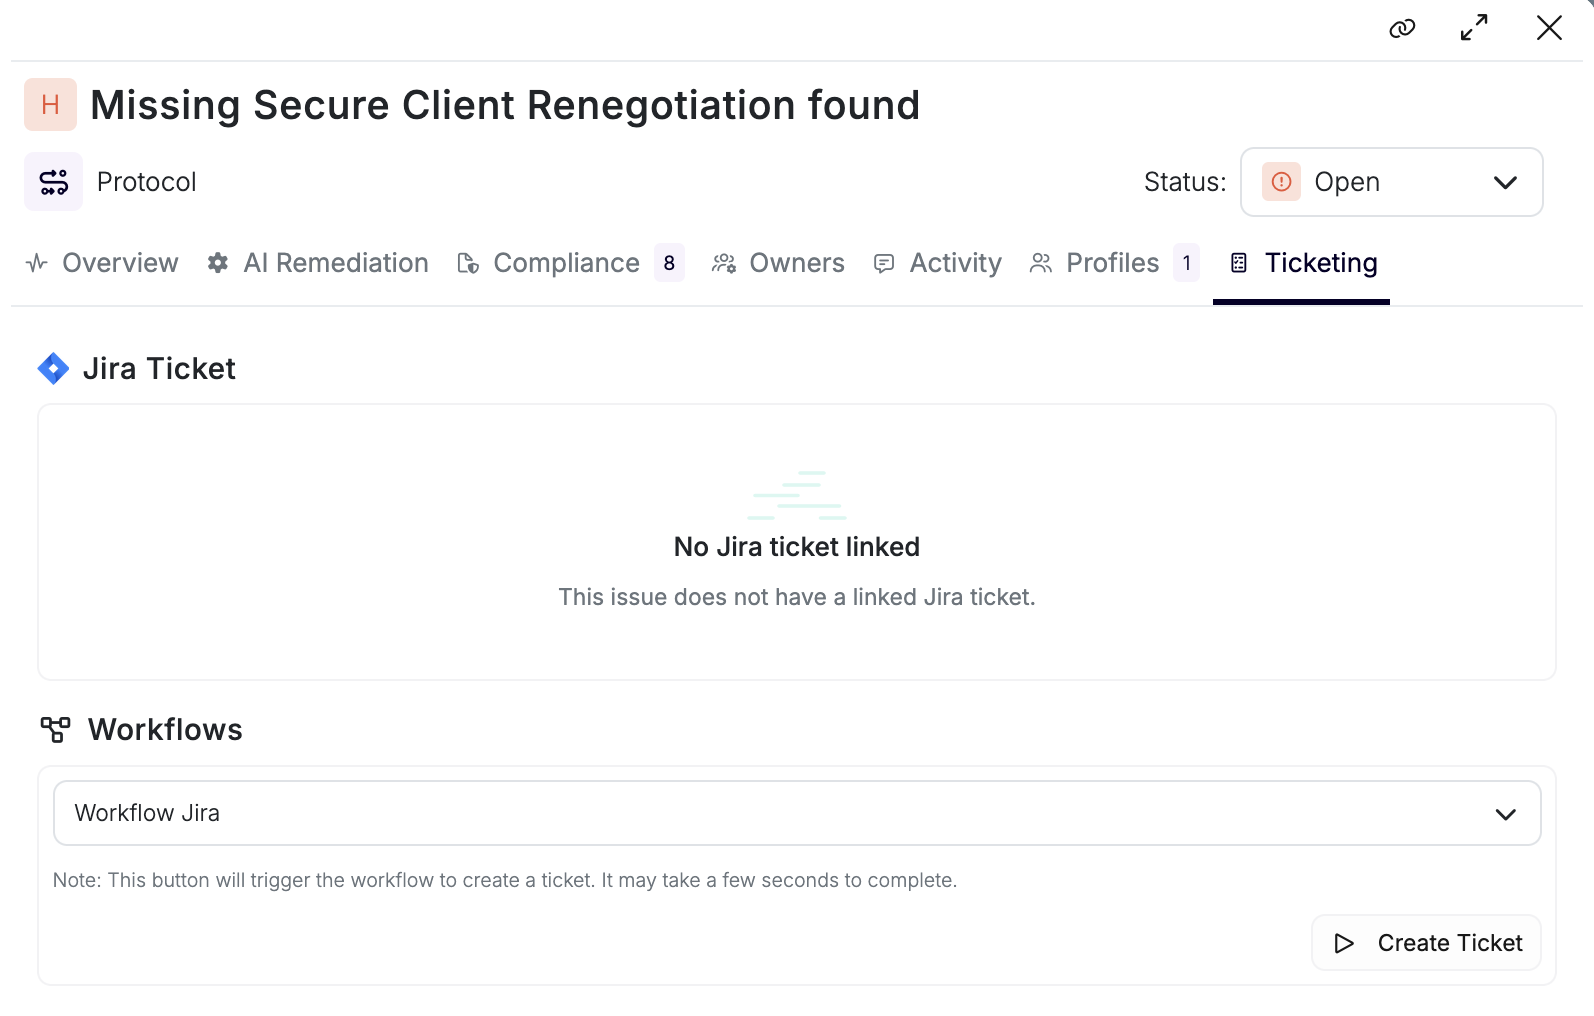Switch to the Overview tab

(x=119, y=263)
